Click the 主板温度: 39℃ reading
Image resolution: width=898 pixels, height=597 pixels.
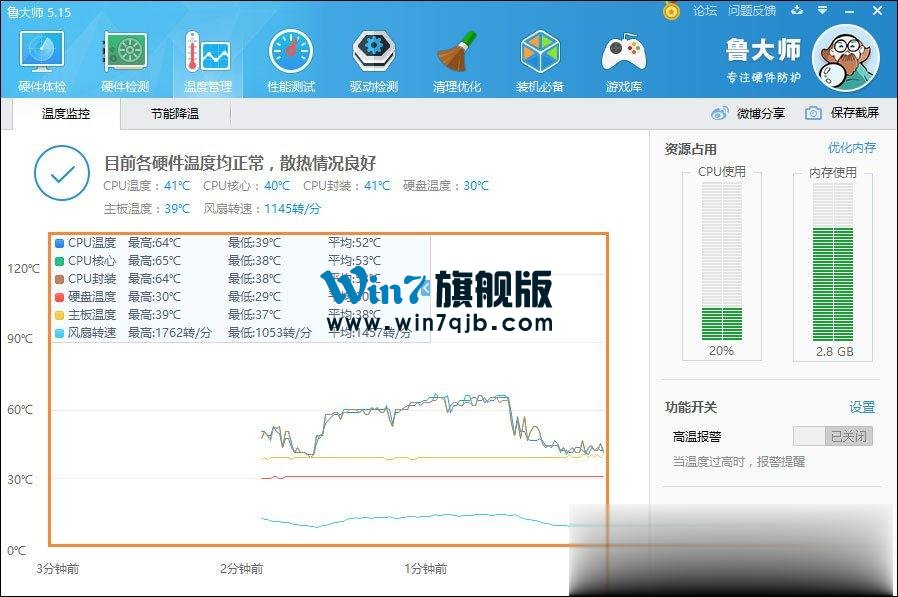tap(147, 209)
